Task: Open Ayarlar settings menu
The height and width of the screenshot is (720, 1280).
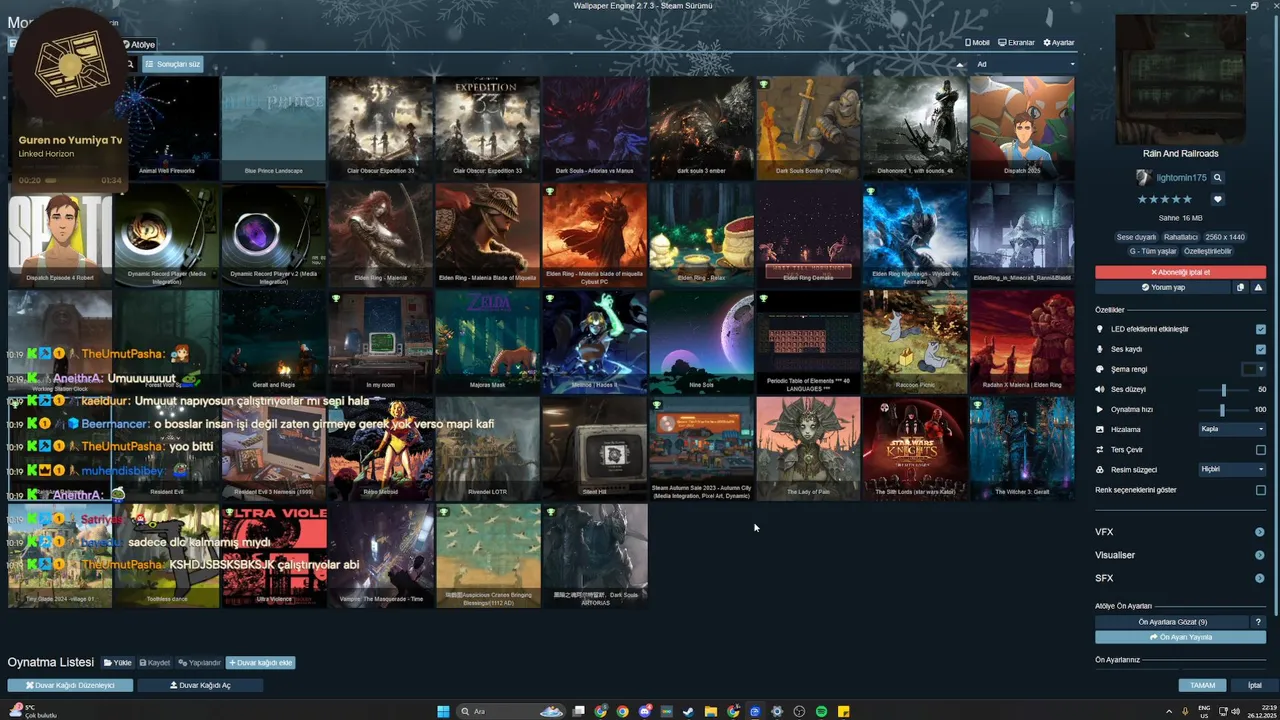Action: pyautogui.click(x=1059, y=43)
